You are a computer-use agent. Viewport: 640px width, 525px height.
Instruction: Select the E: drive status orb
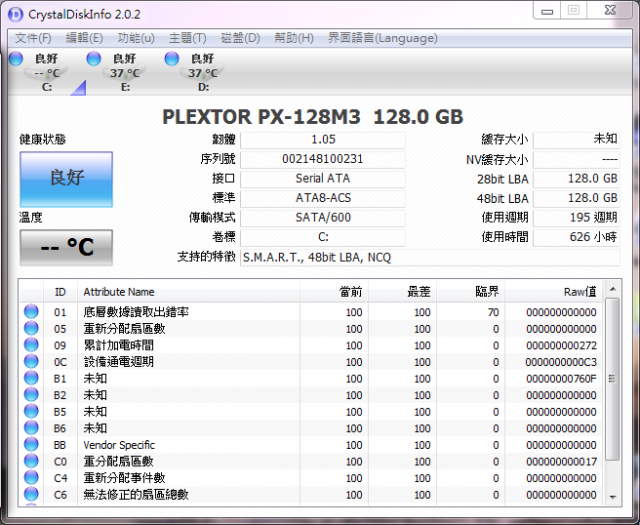tap(94, 59)
